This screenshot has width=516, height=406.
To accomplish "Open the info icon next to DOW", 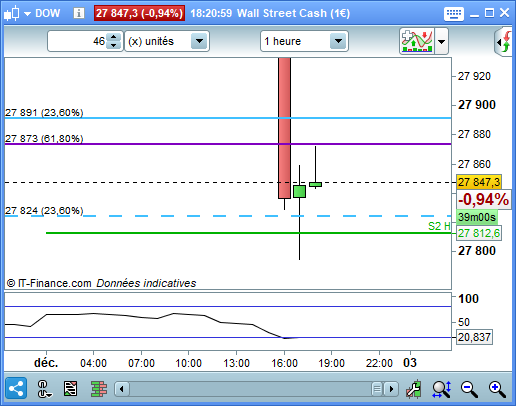I will (79, 13).
